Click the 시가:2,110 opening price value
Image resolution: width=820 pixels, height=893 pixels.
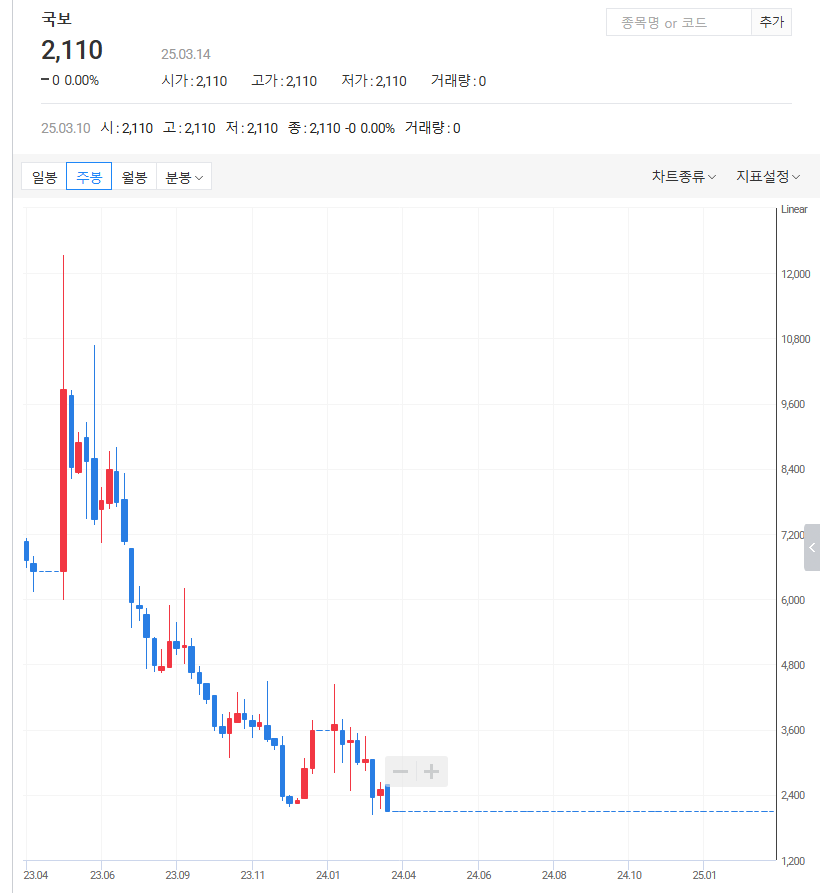point(194,81)
